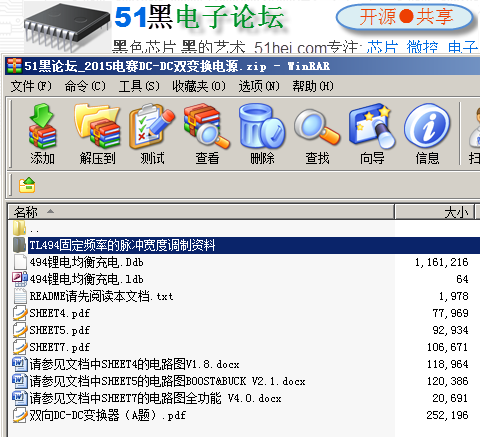Select 请参见文档中SHEET4的电路图V1.8.docx
The height and width of the screenshot is (437, 480).
click(134, 364)
